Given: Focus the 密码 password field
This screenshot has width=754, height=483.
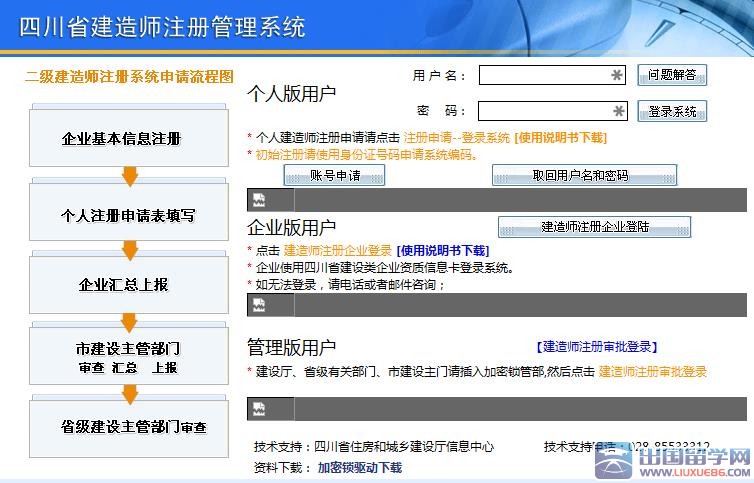Looking at the screenshot, I should [553, 111].
